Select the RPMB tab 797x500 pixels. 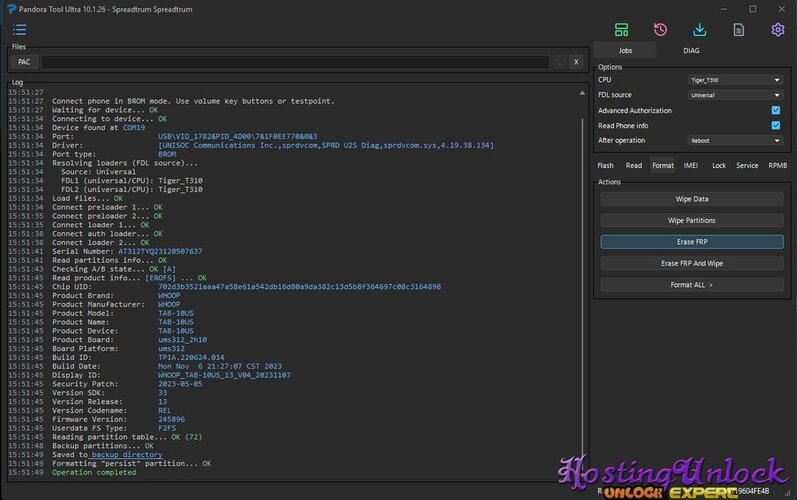pos(778,165)
